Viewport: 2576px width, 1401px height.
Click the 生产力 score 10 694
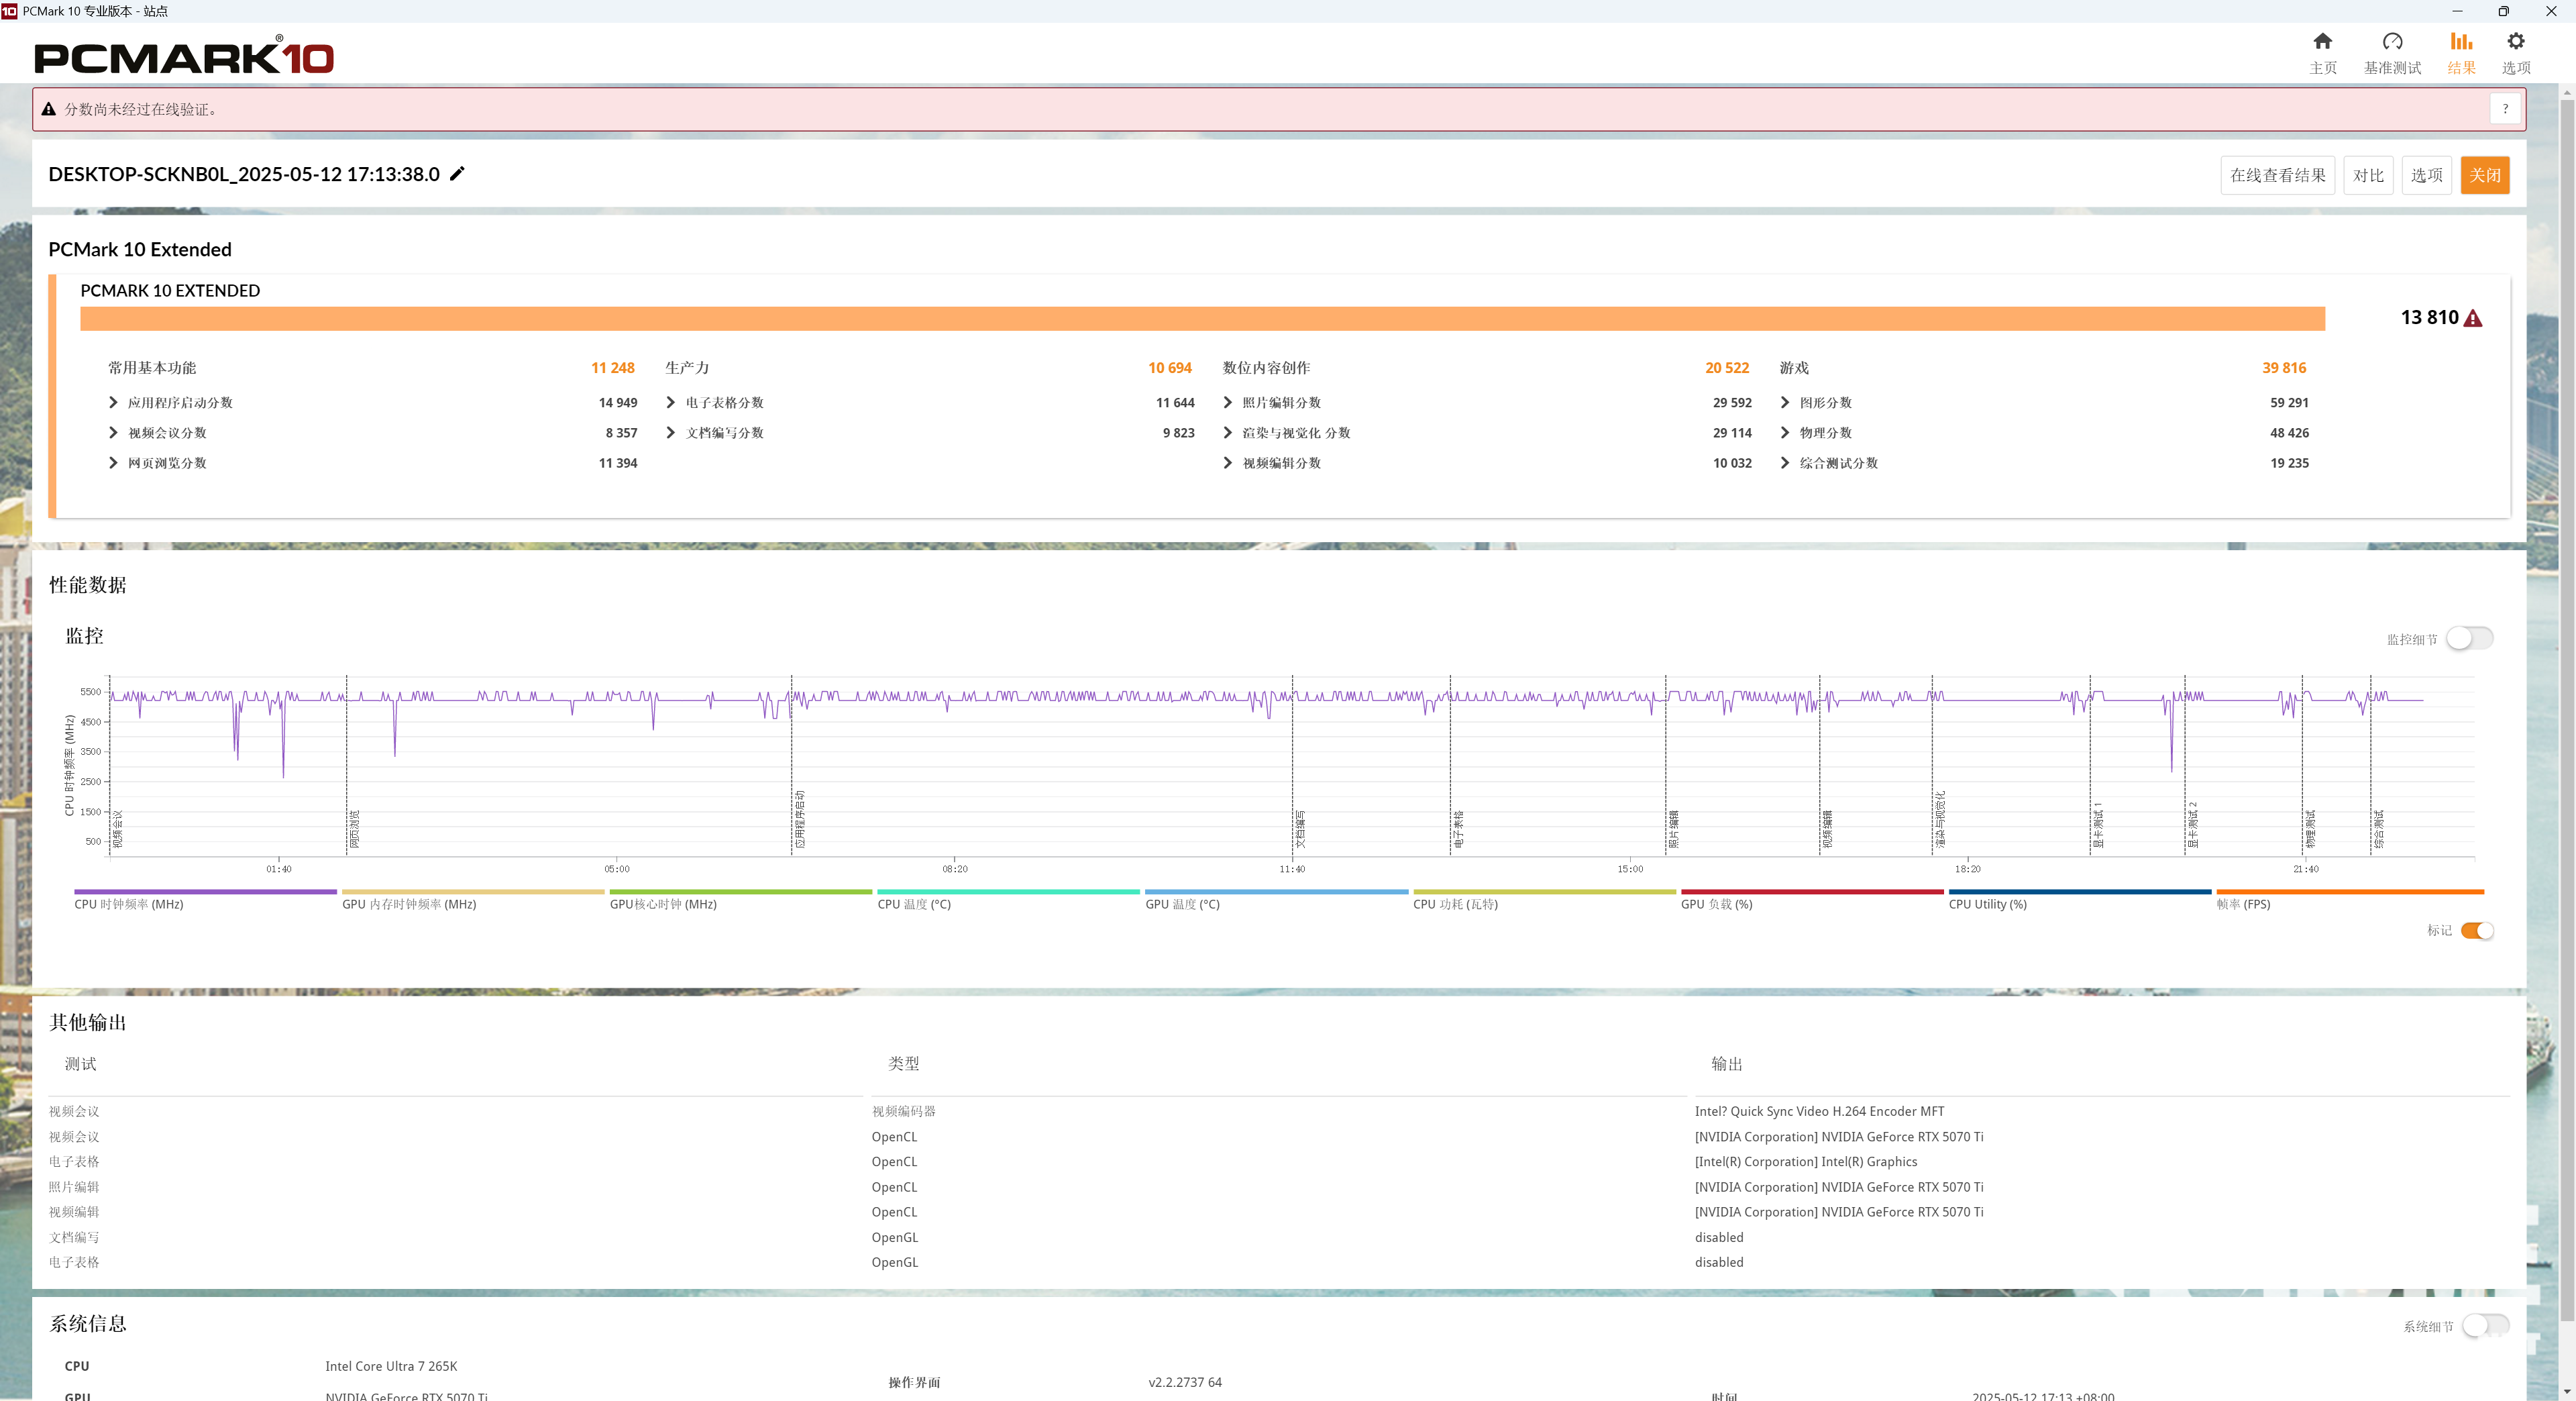pyautogui.click(x=1170, y=368)
